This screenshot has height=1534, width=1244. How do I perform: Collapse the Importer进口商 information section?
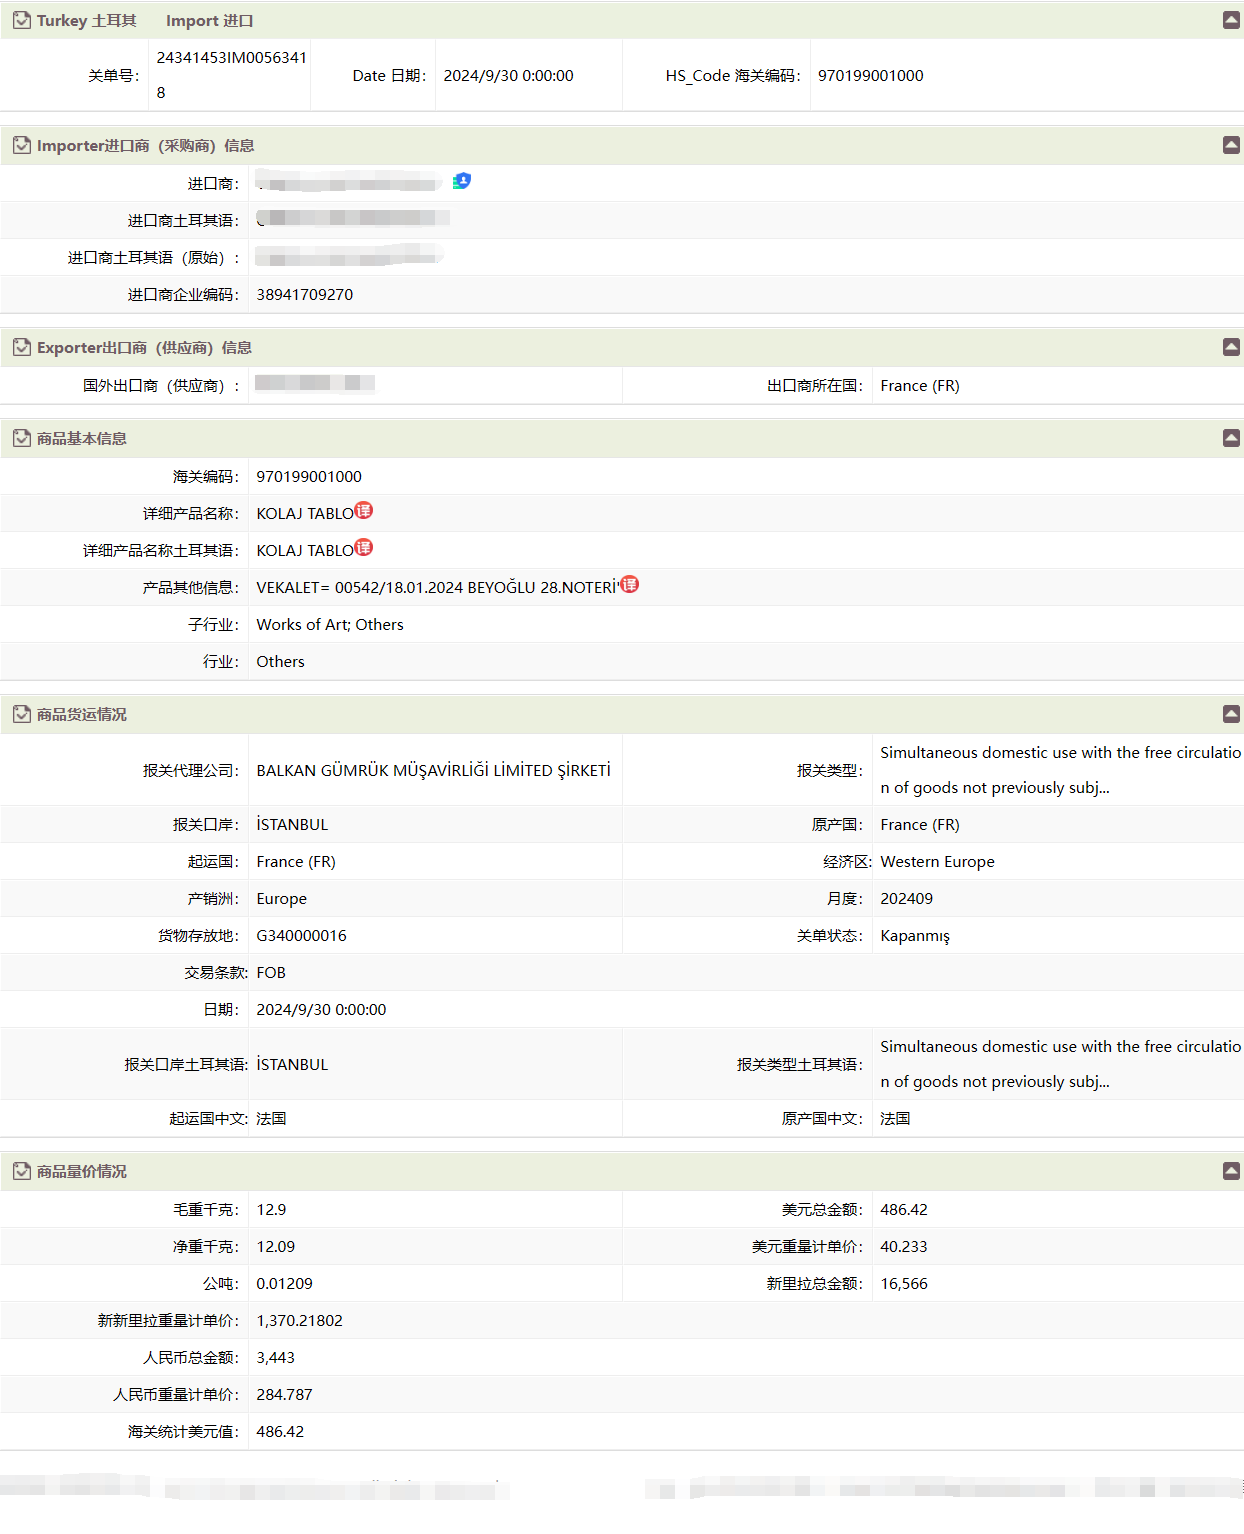click(x=1231, y=145)
